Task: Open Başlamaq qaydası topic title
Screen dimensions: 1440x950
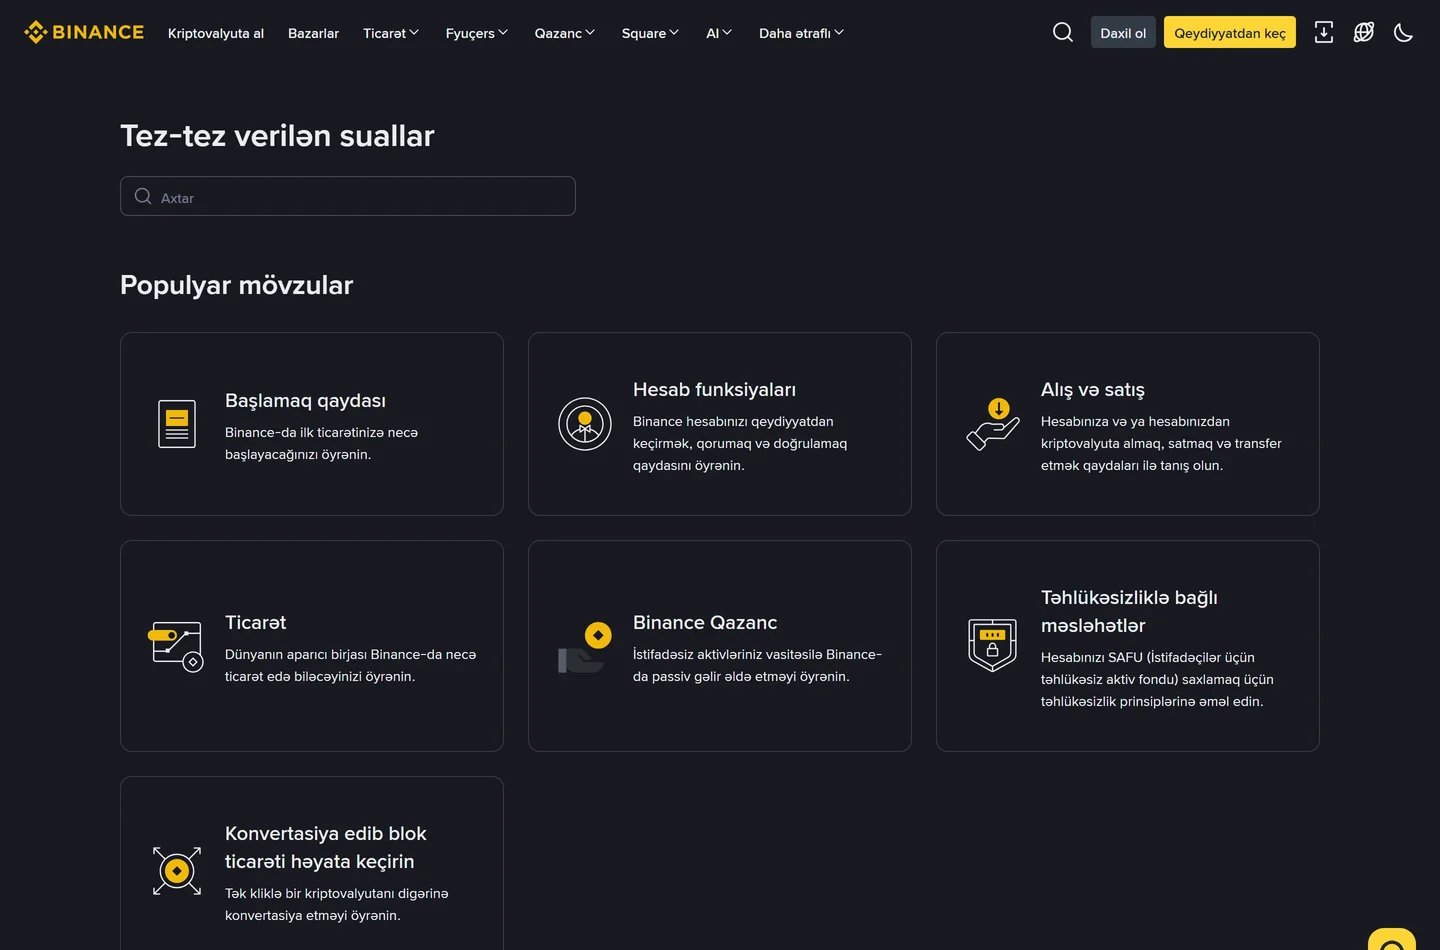Action: 305,401
